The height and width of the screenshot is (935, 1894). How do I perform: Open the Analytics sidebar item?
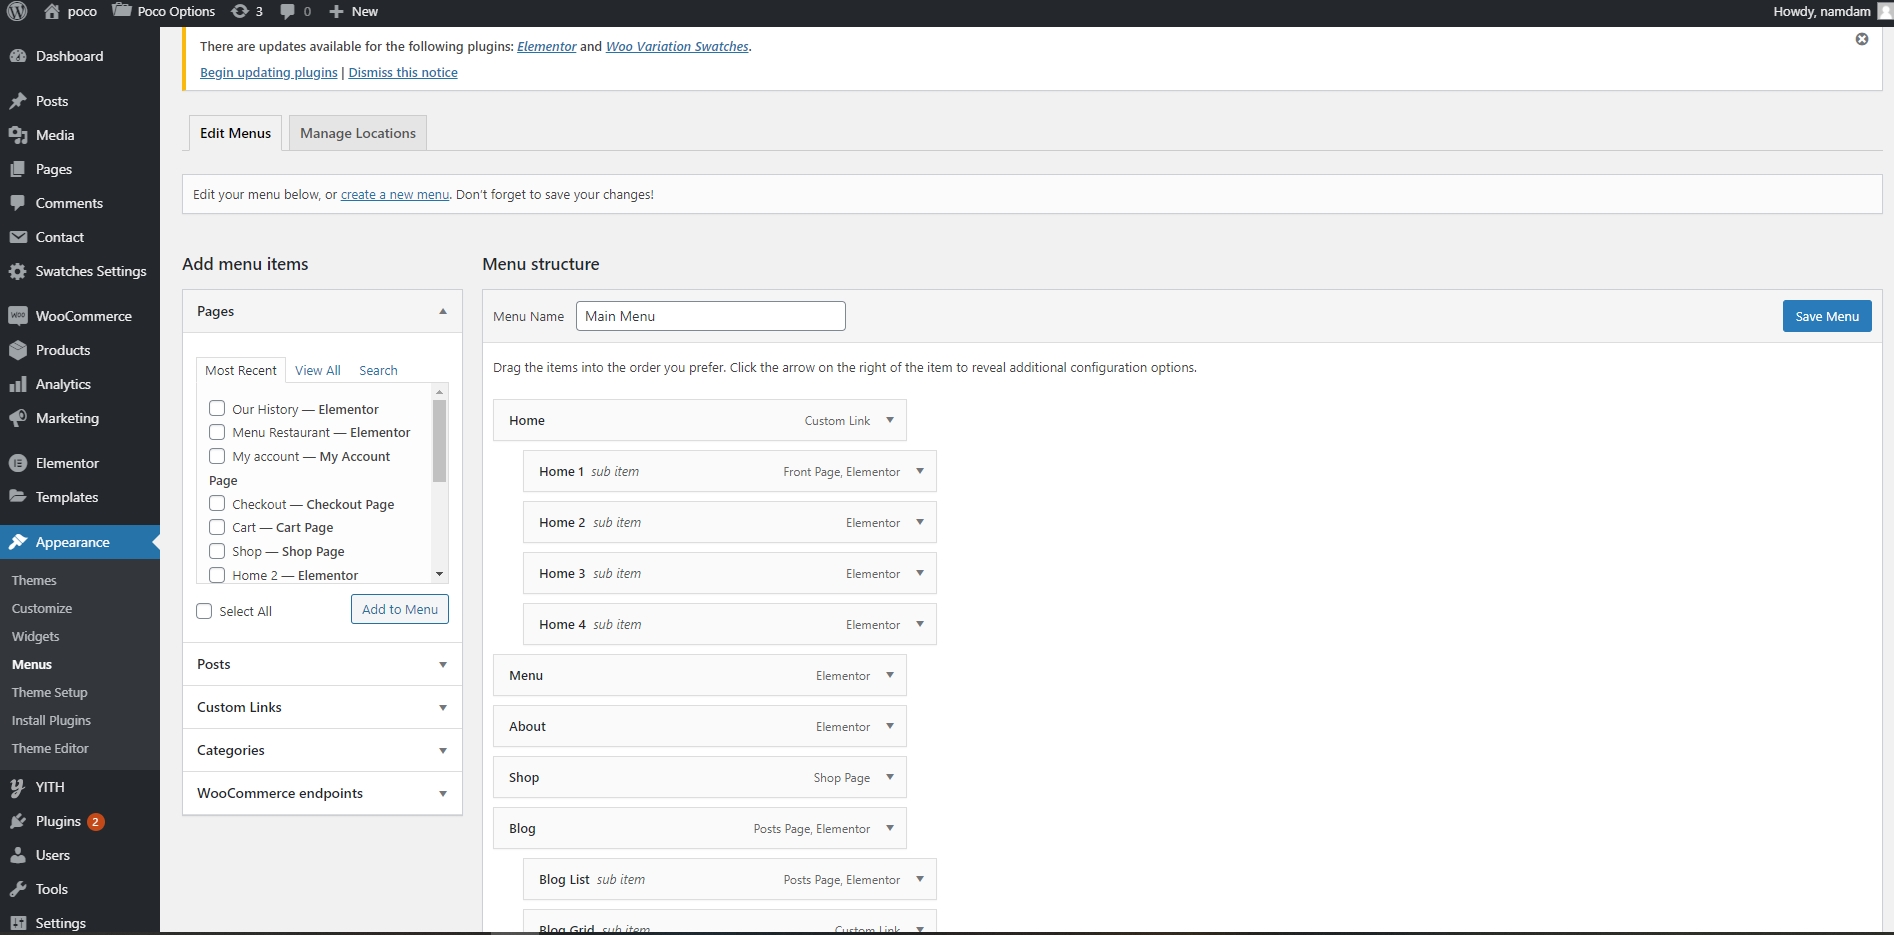pyautogui.click(x=63, y=384)
